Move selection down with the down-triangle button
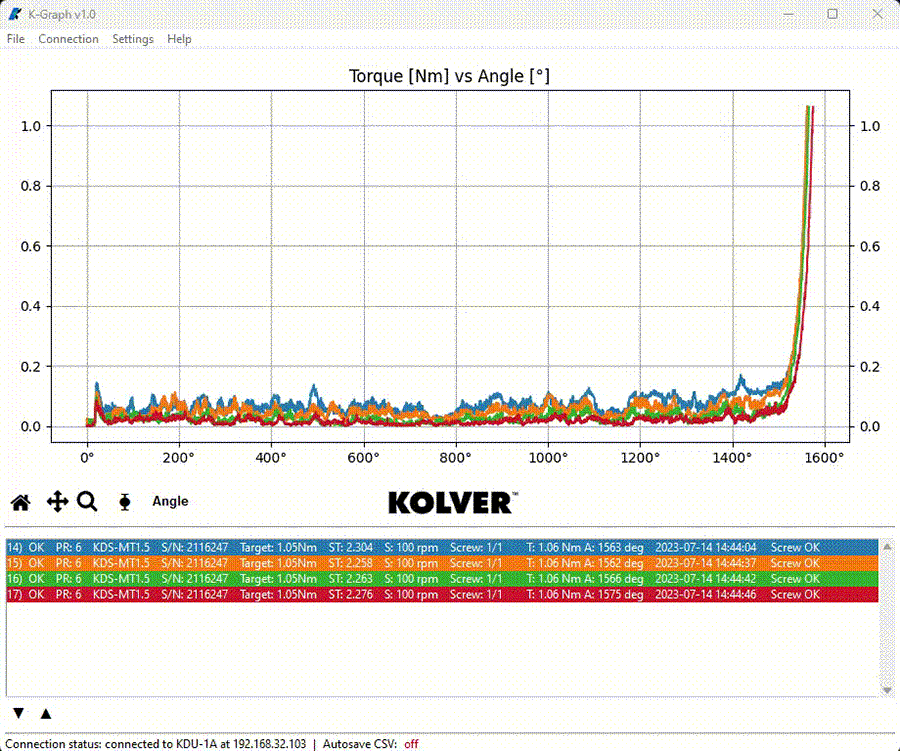900x751 pixels. (18, 713)
